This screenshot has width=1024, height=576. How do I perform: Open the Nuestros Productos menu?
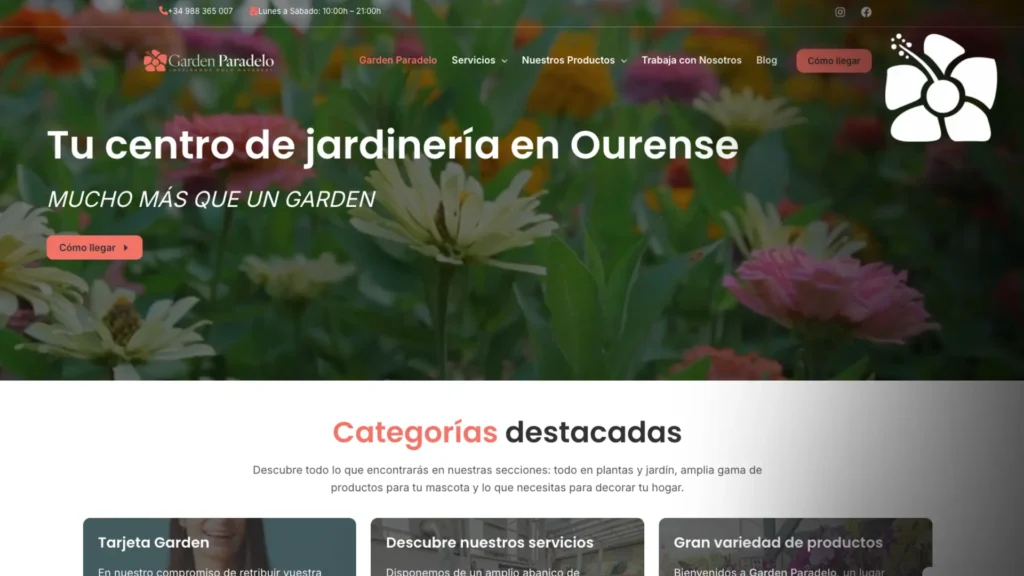568,60
